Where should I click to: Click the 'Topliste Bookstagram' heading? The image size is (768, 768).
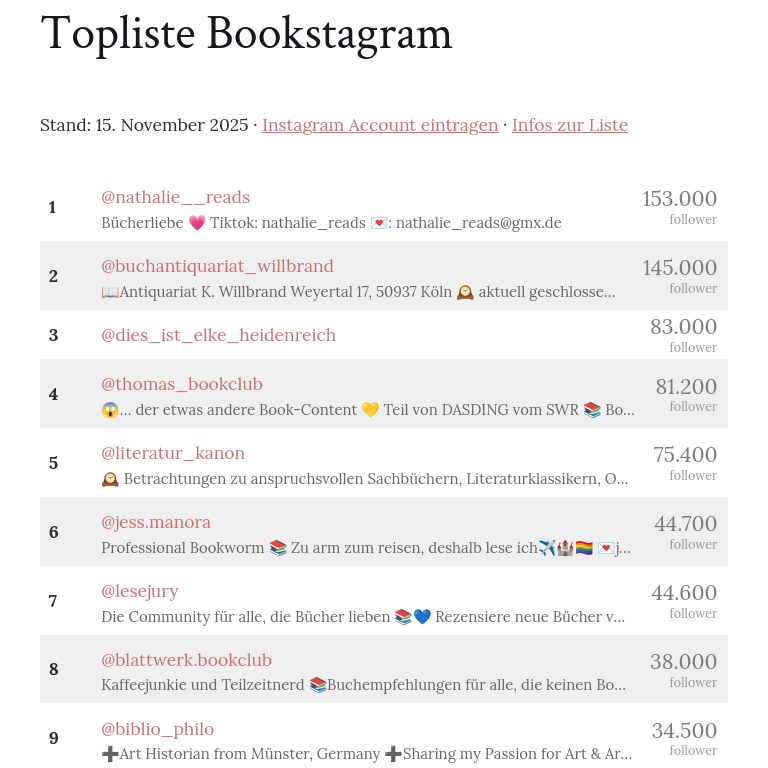246,34
